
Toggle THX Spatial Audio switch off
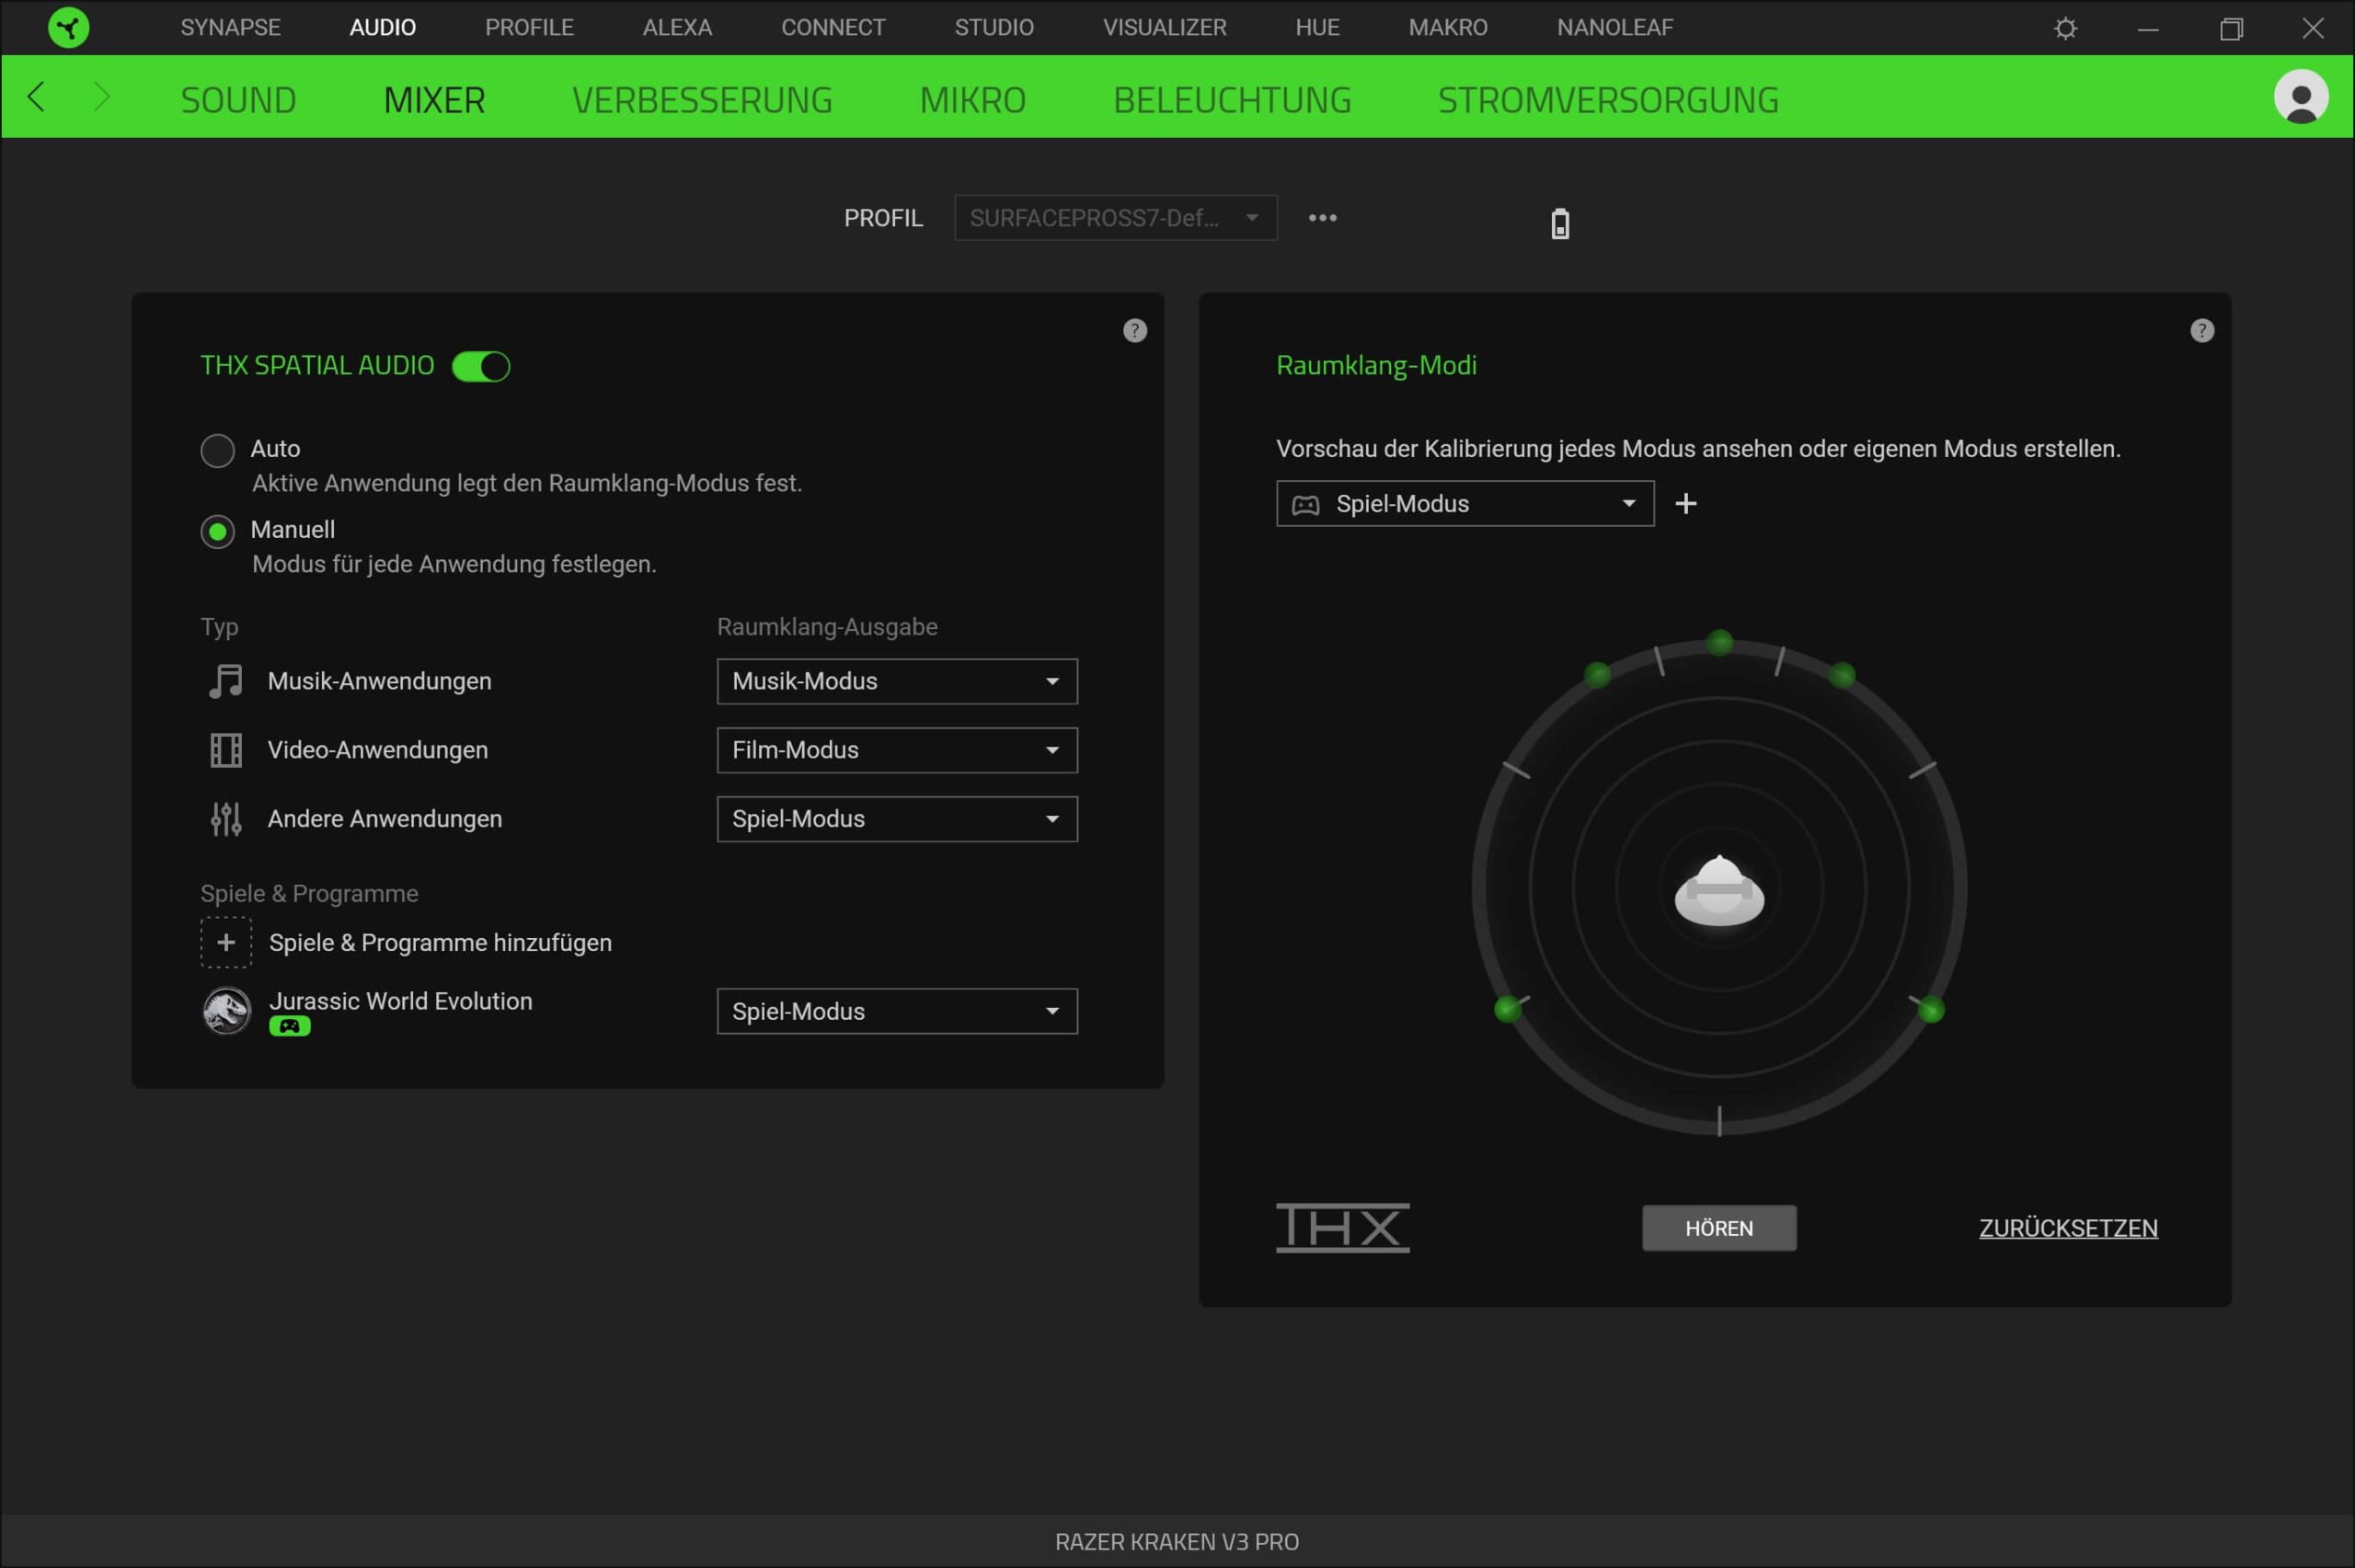[x=481, y=367]
